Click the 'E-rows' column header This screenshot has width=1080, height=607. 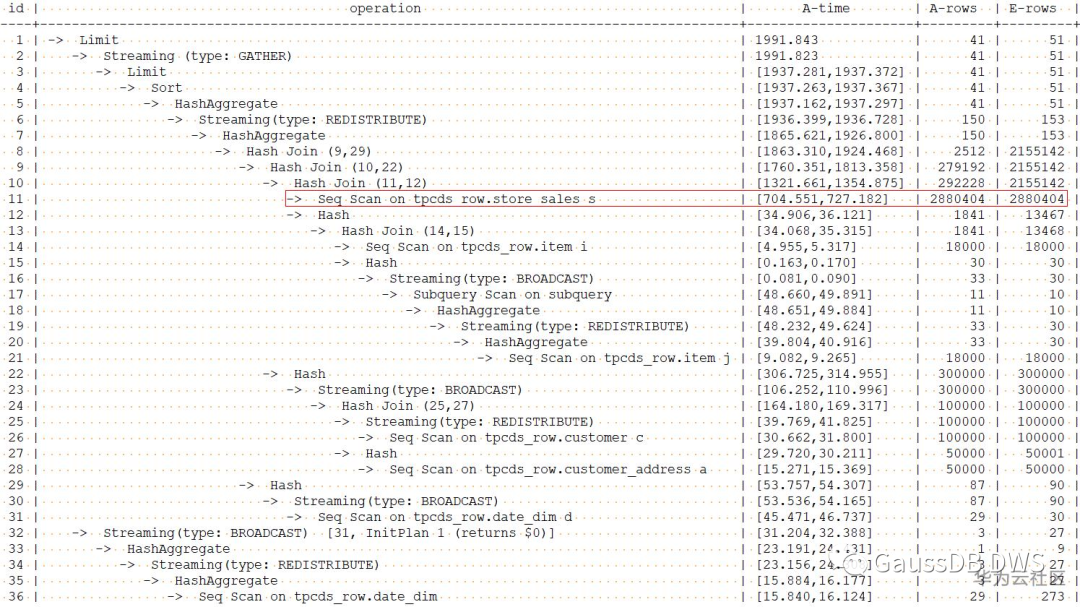pyautogui.click(x=1032, y=8)
